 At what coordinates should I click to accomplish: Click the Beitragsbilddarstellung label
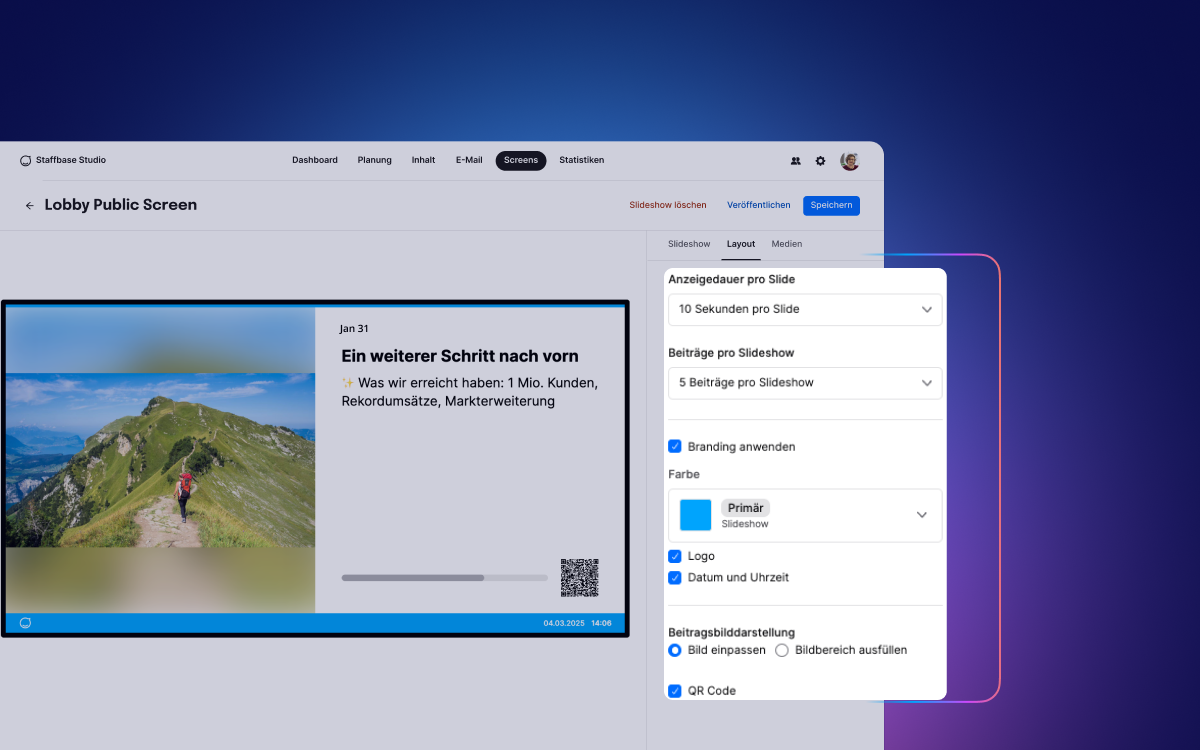point(732,633)
